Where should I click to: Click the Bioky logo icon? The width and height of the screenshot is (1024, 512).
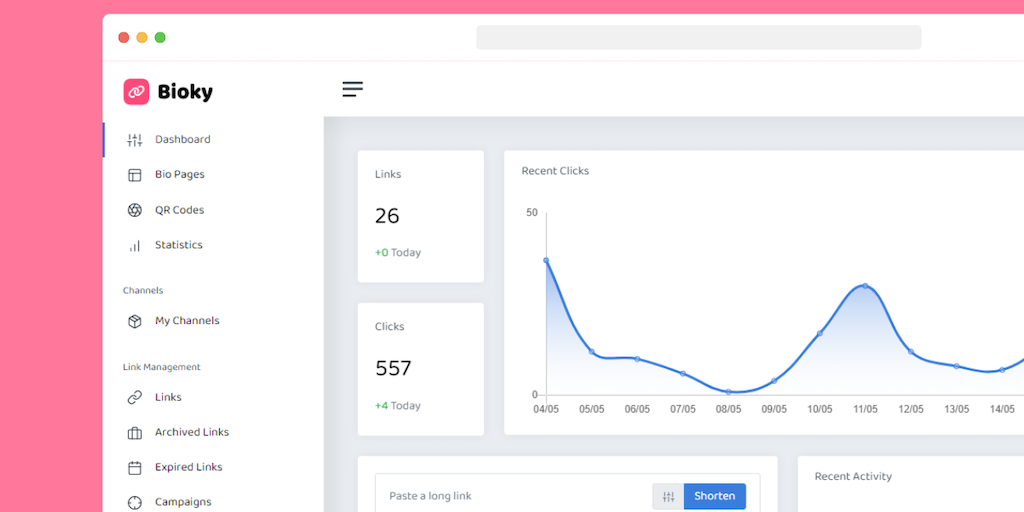[x=136, y=92]
